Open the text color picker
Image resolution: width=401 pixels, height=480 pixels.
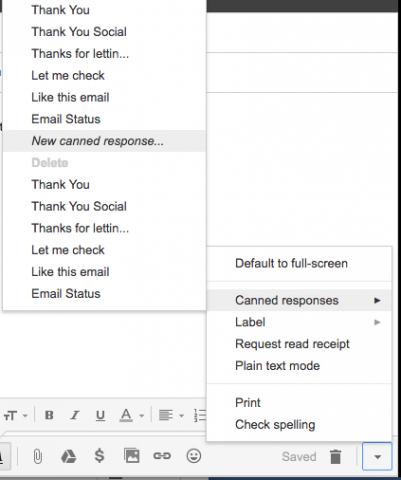(131, 415)
